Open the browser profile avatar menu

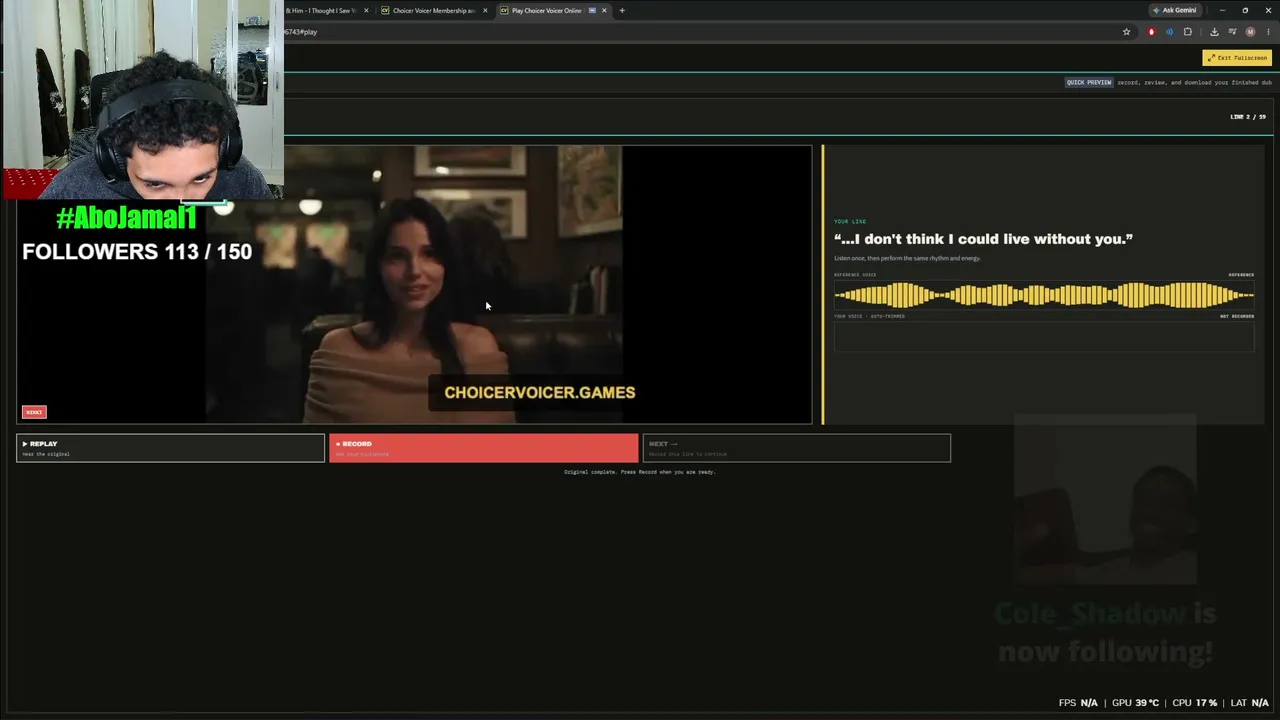1250,32
